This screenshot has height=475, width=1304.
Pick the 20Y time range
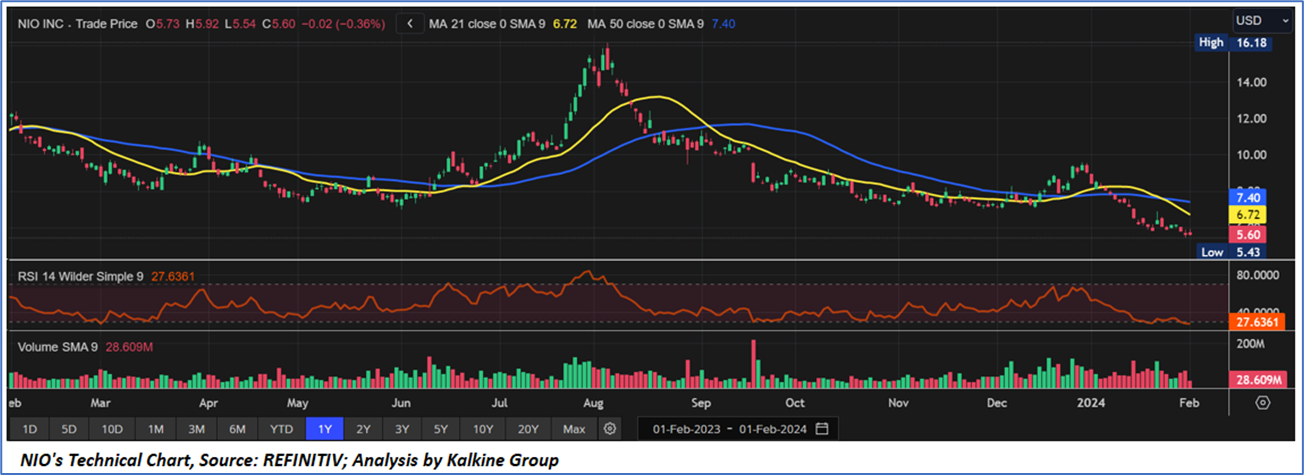528,429
